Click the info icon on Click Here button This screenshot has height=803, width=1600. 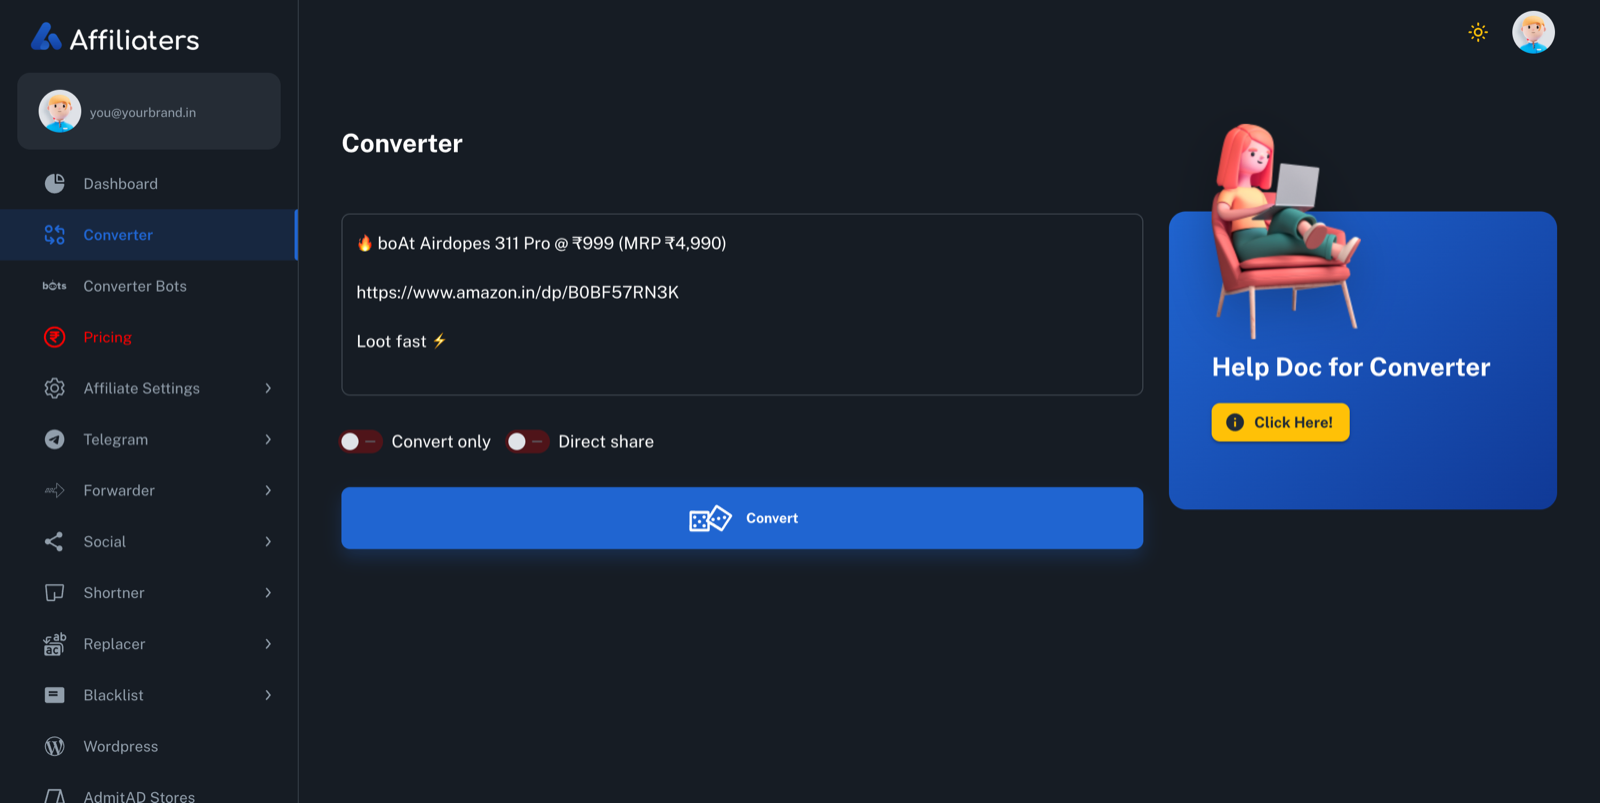click(x=1235, y=422)
